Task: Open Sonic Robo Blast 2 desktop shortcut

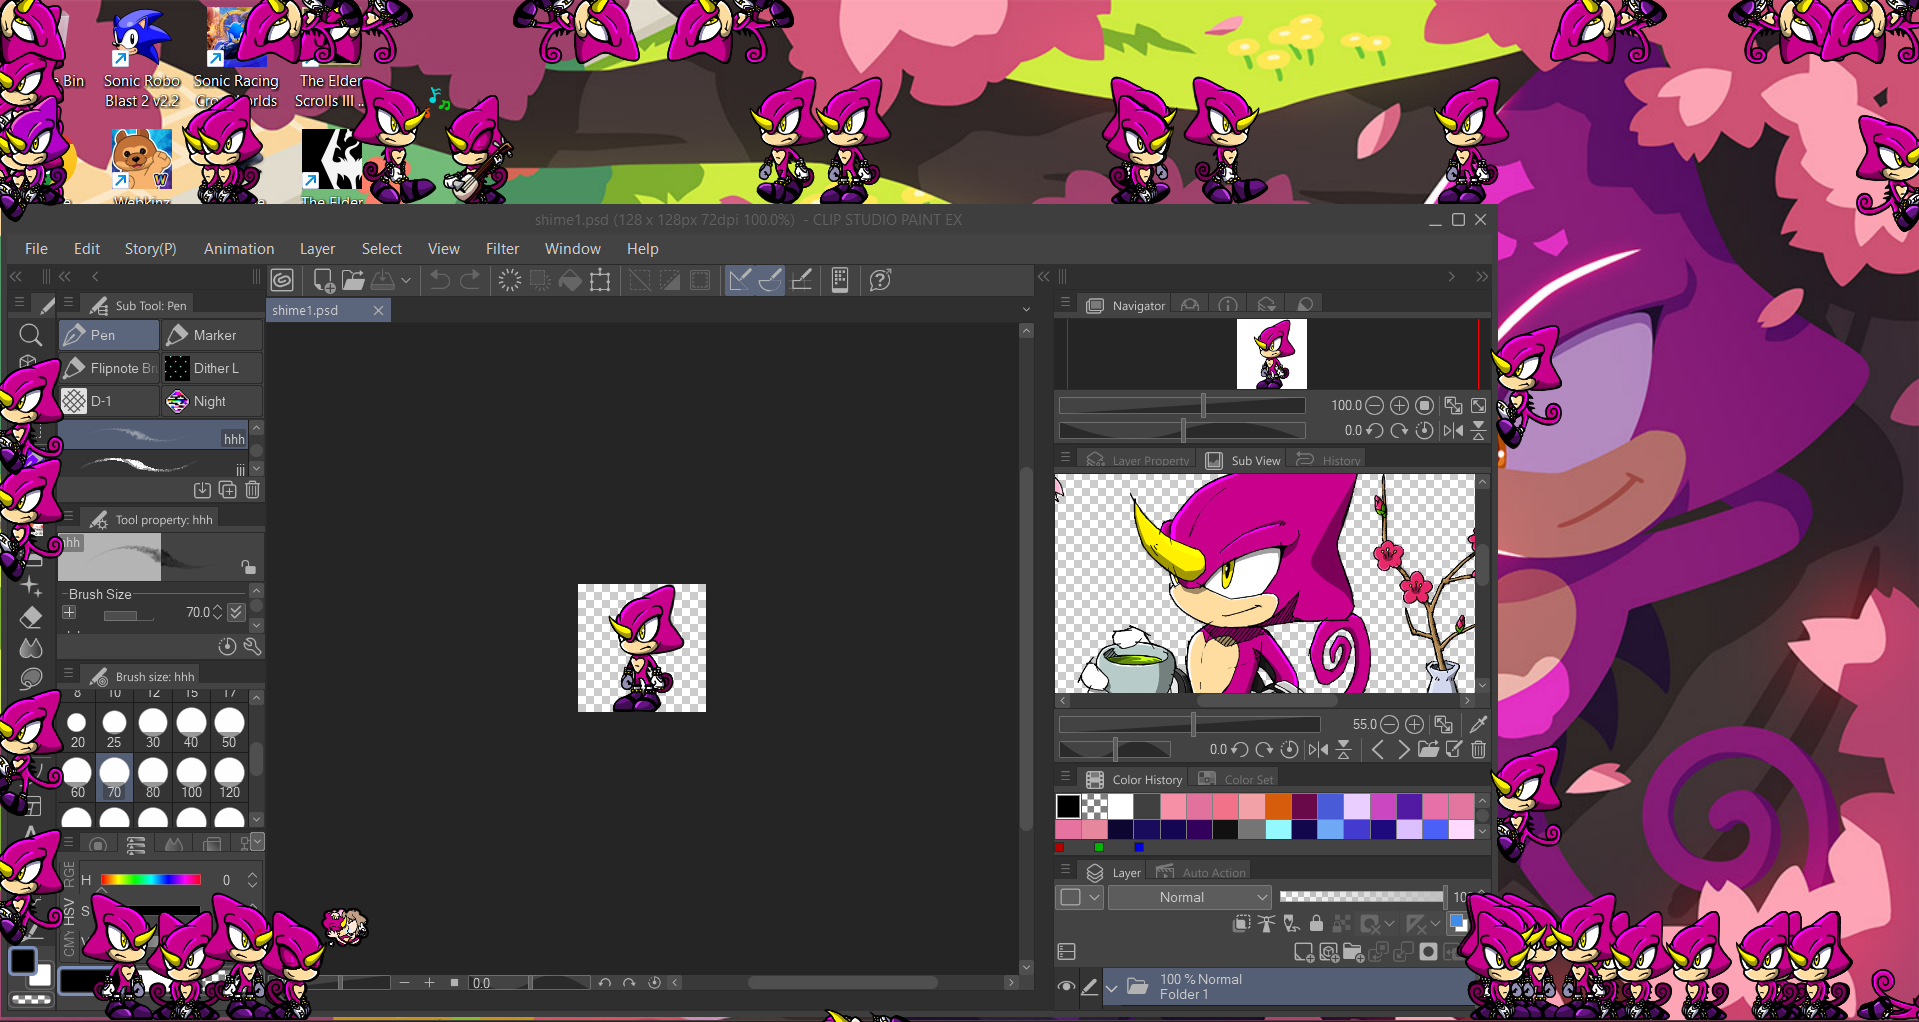Action: [x=141, y=58]
